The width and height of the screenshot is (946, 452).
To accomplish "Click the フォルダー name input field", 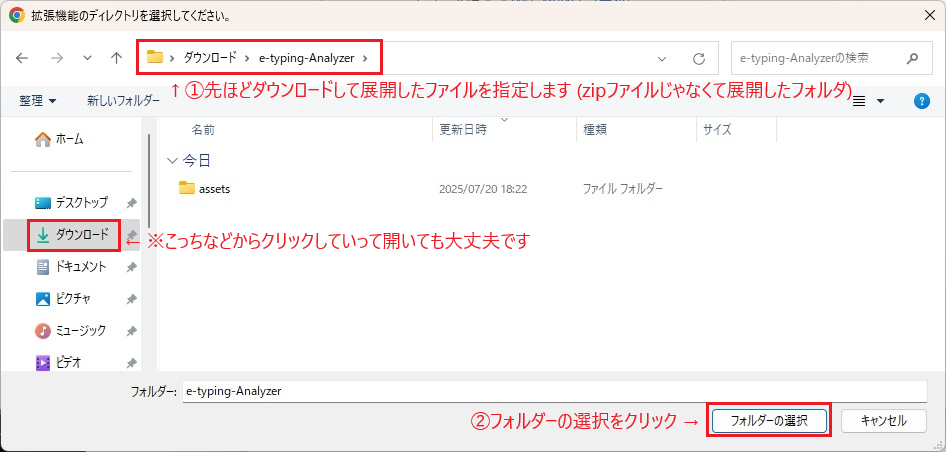I will (554, 391).
